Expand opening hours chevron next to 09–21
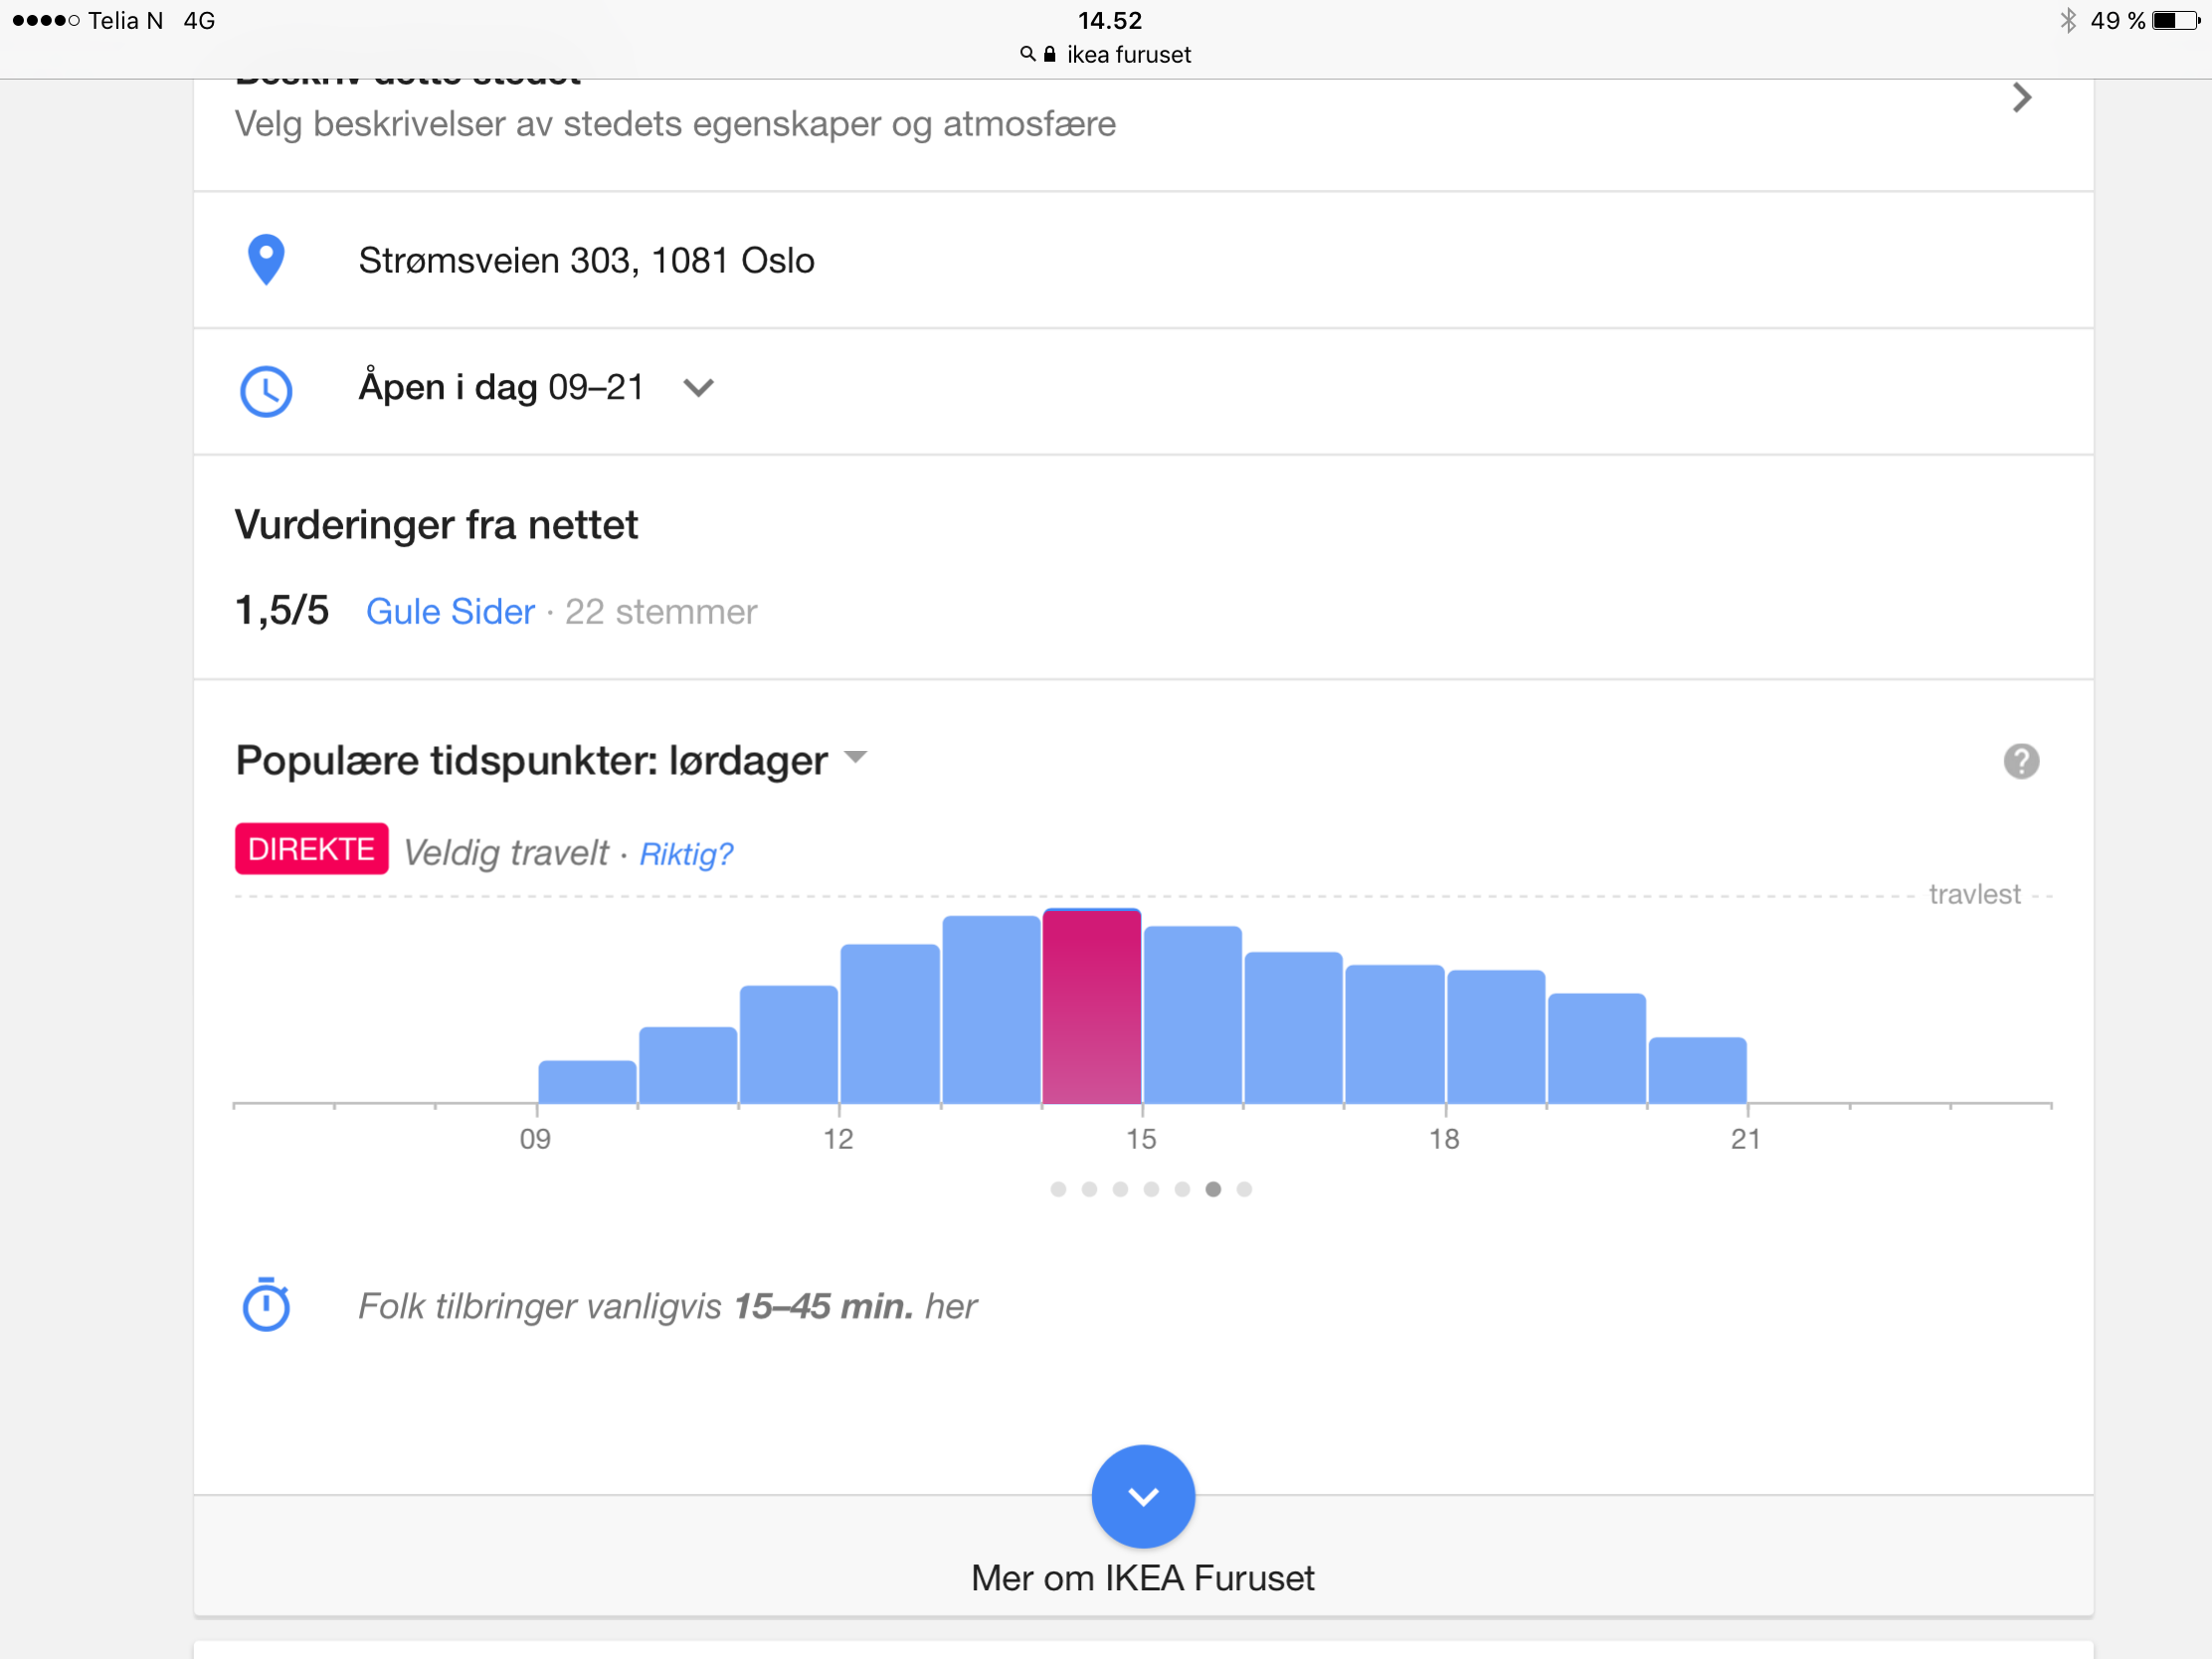The height and width of the screenshot is (1659, 2212). click(x=698, y=388)
